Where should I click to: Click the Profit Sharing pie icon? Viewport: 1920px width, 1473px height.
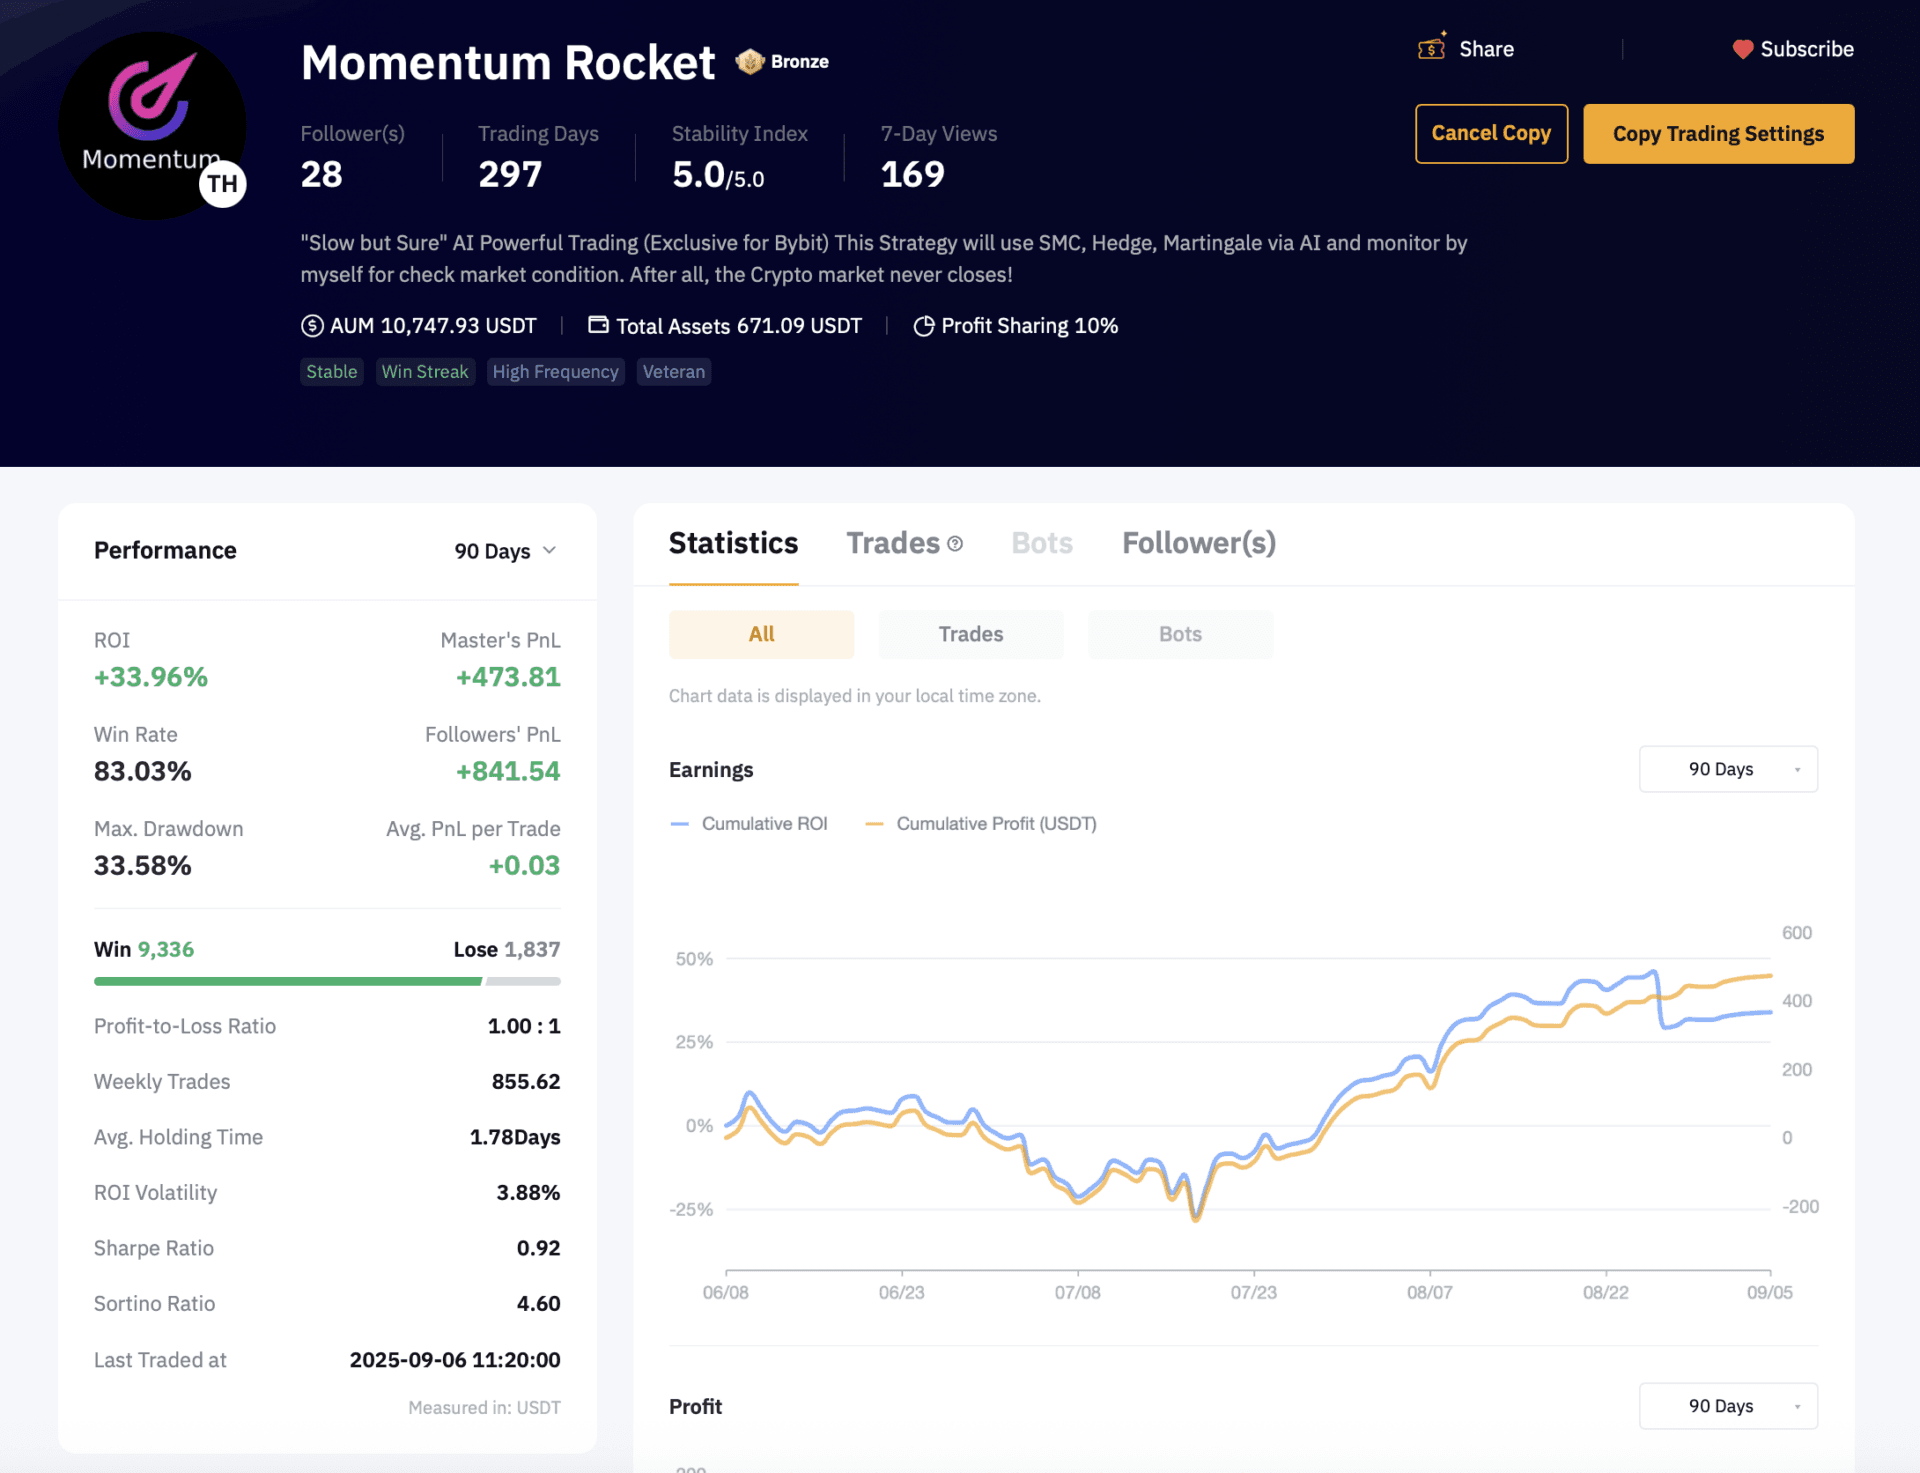[x=923, y=326]
